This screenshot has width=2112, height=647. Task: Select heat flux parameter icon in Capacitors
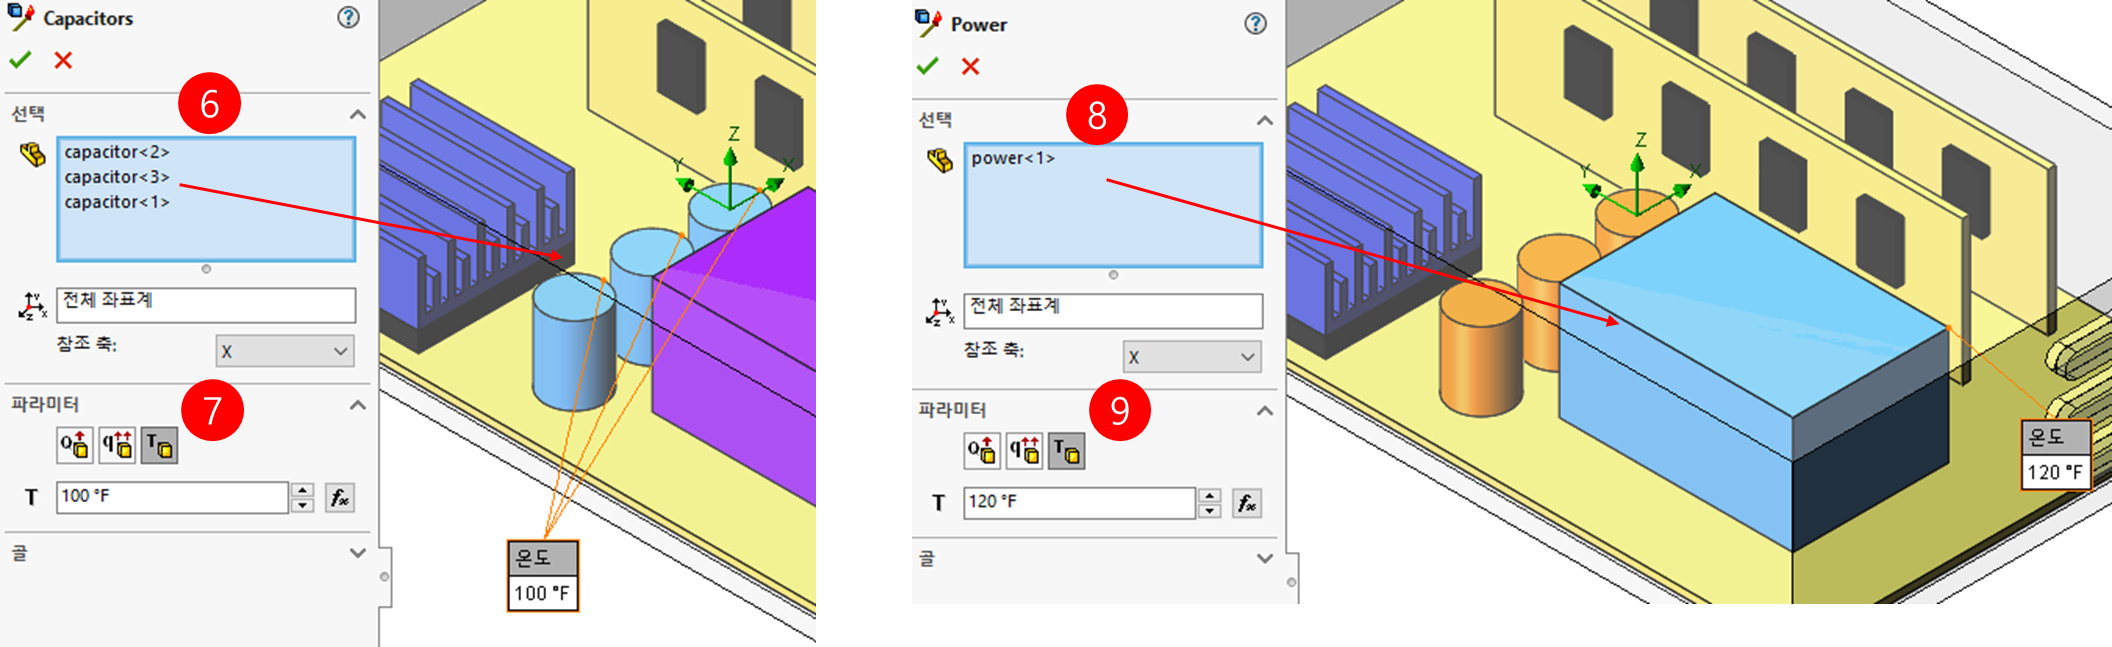[117, 445]
